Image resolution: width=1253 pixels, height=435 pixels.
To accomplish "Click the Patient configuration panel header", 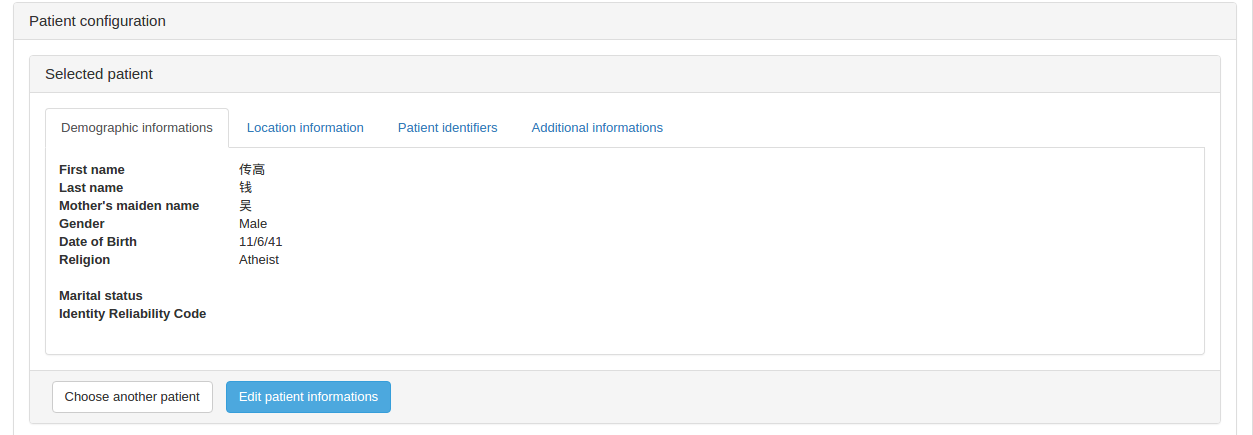I will point(98,21).
